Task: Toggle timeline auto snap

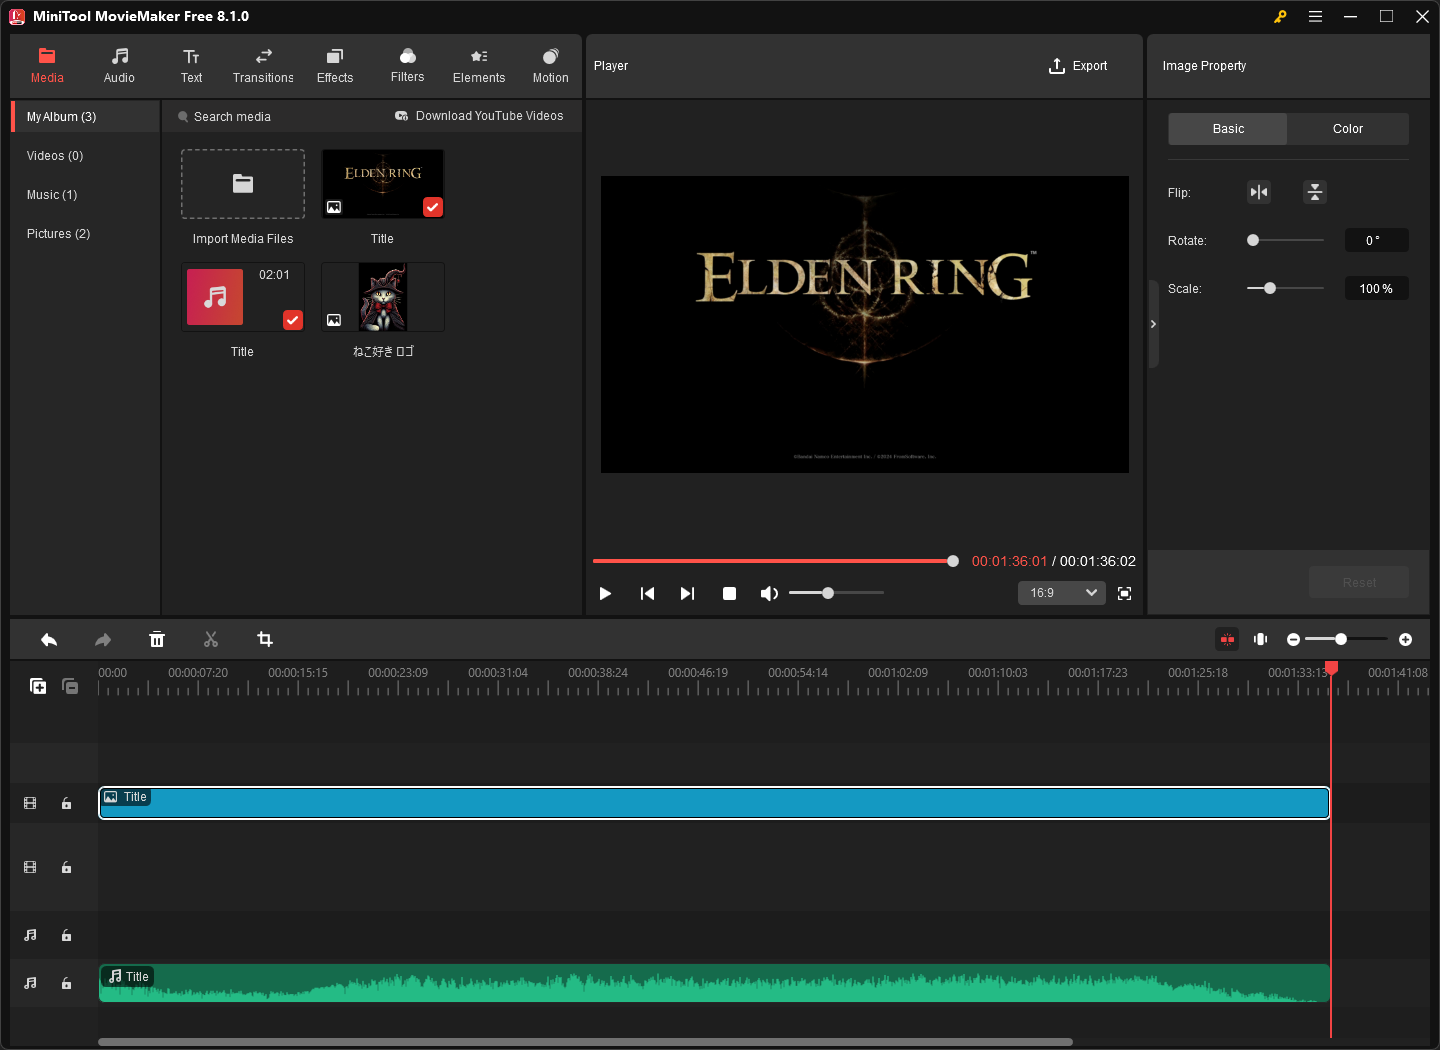Action: coord(1227,639)
